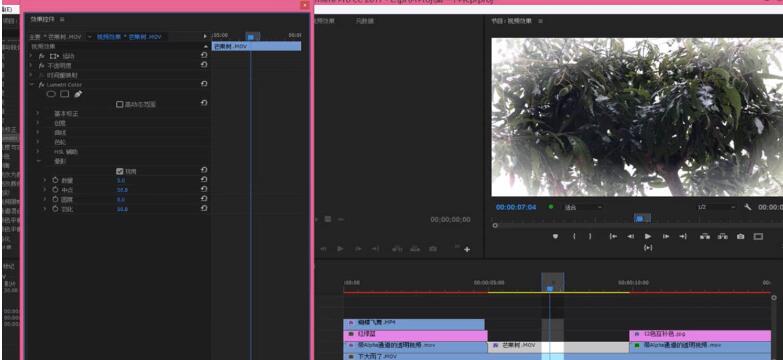Select the rectangle mask tool under Lumetri Color
The width and height of the screenshot is (783, 360).
point(64,94)
